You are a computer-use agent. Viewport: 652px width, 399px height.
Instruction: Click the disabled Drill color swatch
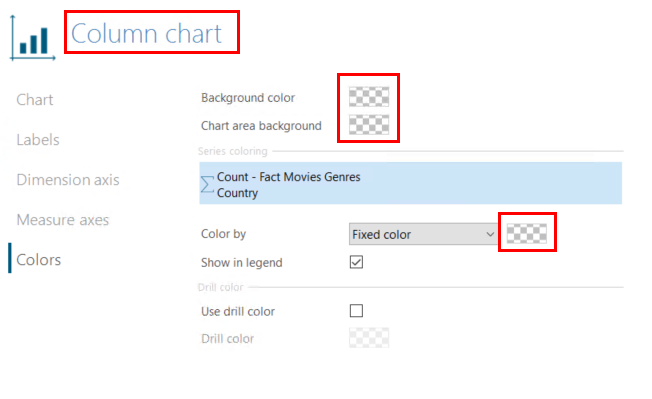point(369,337)
